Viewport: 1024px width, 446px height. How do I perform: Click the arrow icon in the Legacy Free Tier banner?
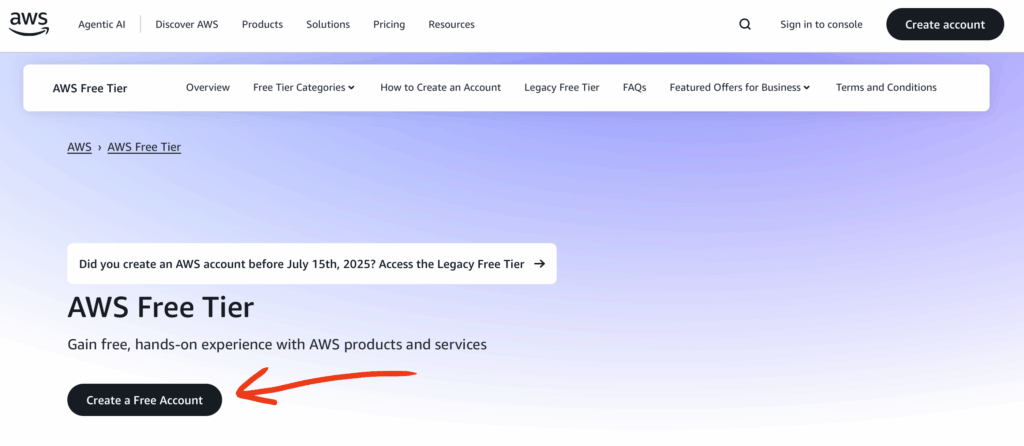pyautogui.click(x=540, y=264)
